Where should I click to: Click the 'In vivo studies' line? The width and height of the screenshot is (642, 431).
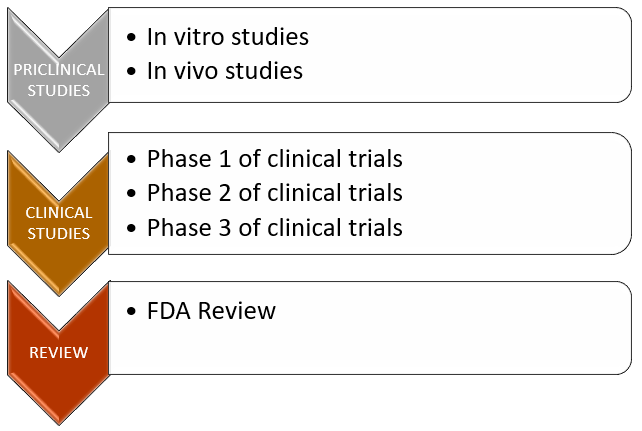point(224,70)
